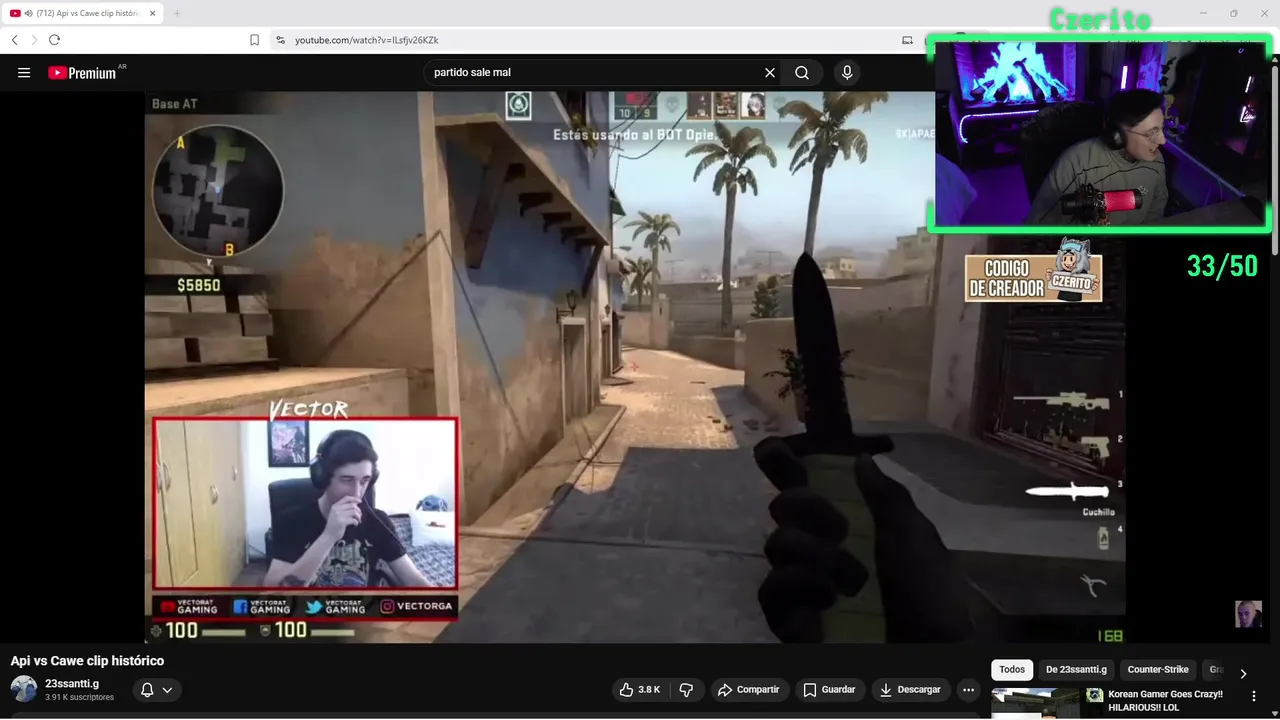This screenshot has height=720, width=1280.
Task: Click the Api vs Cawe clip histórico title
Action: pyautogui.click(x=87, y=661)
